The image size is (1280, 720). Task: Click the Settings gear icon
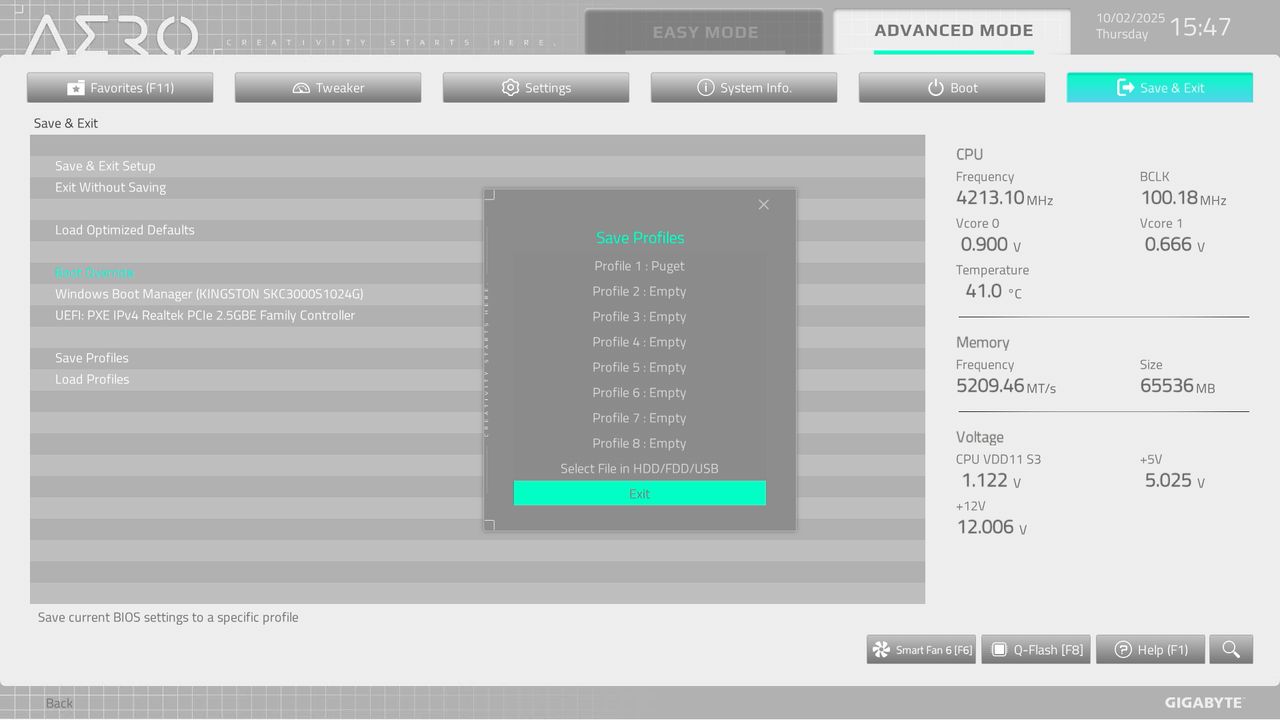[x=509, y=87]
